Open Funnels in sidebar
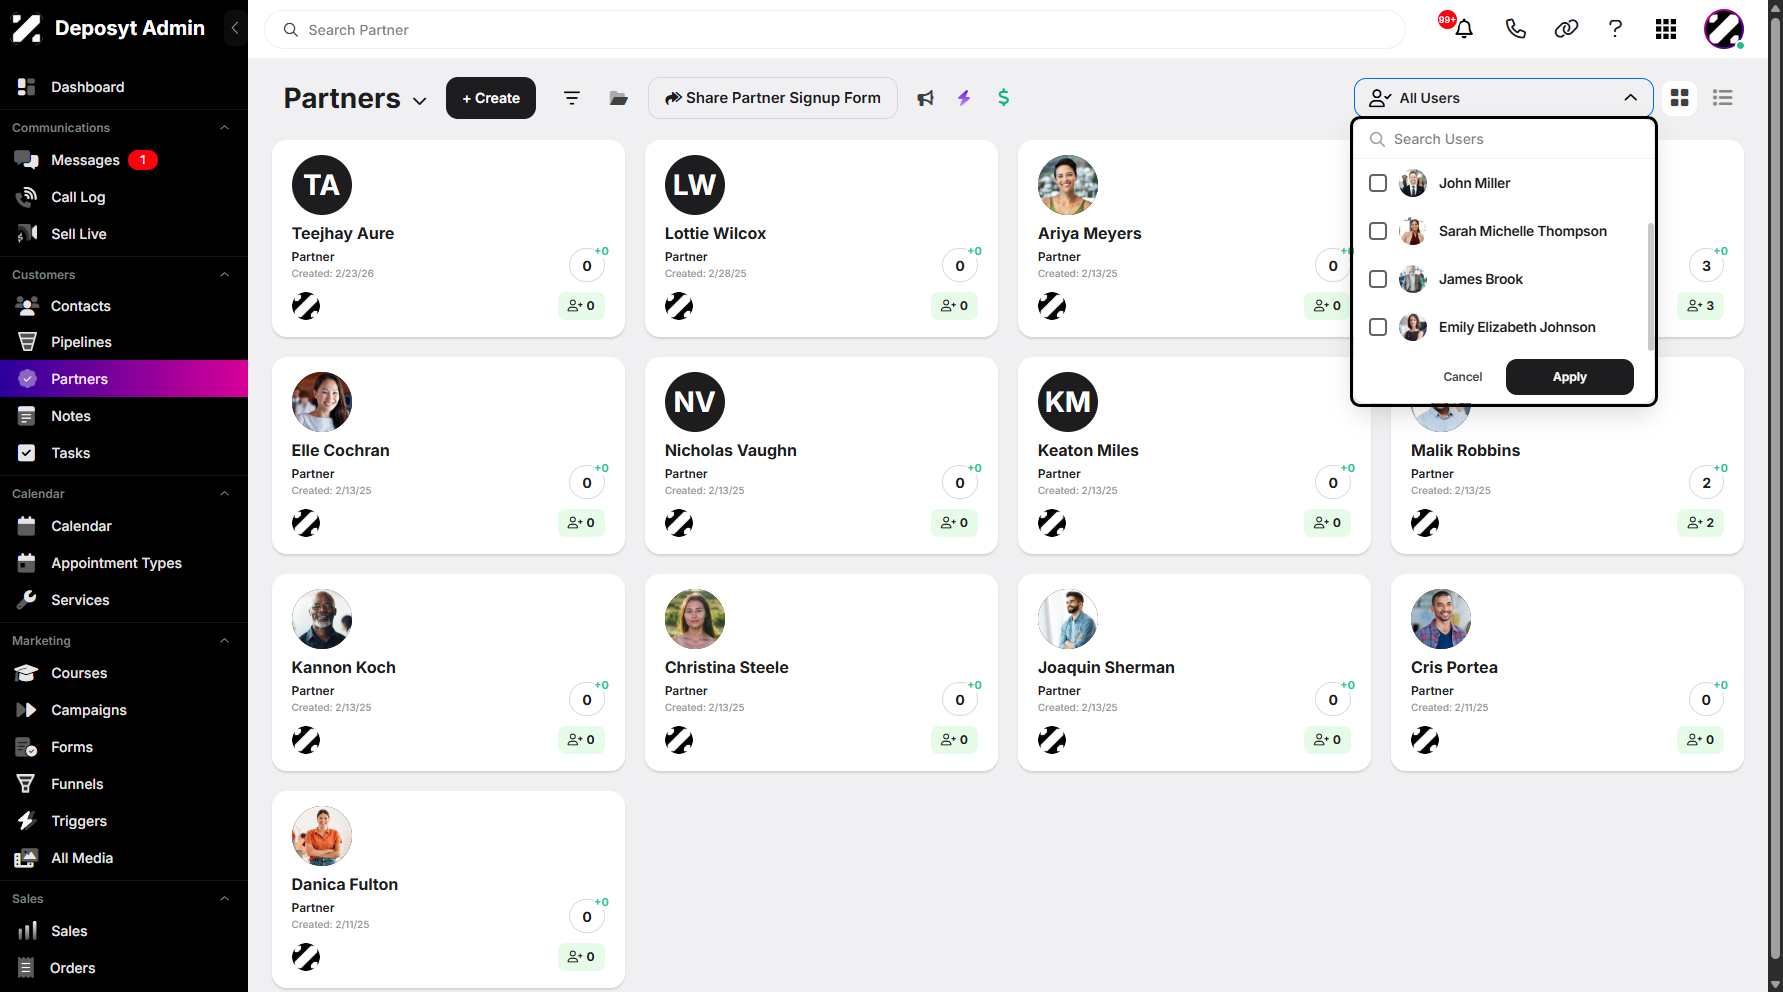The height and width of the screenshot is (992, 1783). coord(124,784)
